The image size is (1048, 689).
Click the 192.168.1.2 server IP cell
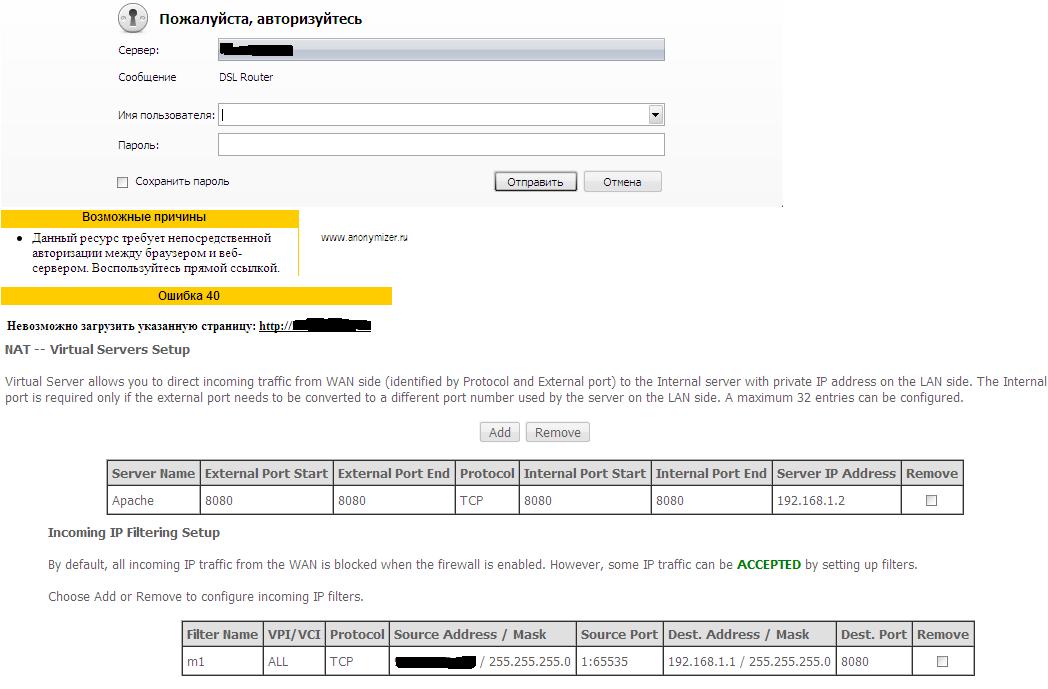tap(836, 500)
